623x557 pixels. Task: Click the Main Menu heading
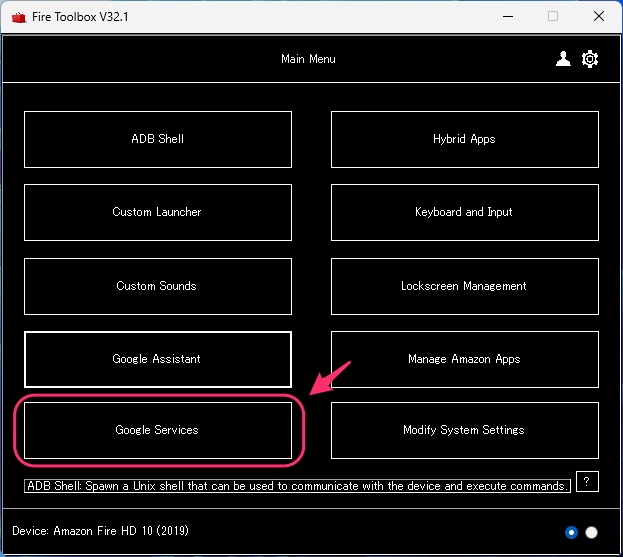pyautogui.click(x=308, y=59)
